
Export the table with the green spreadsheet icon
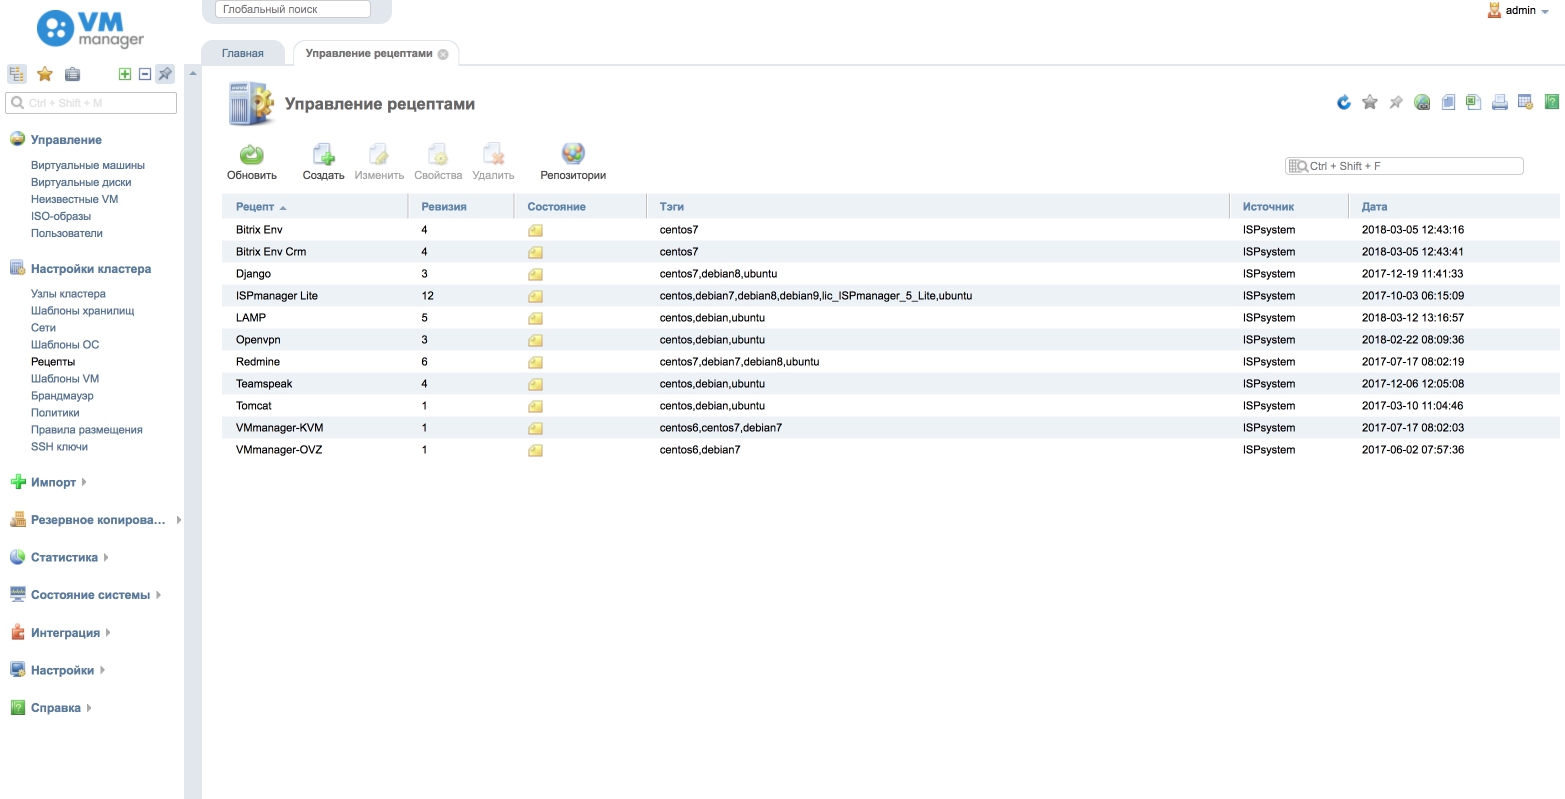point(1473,102)
